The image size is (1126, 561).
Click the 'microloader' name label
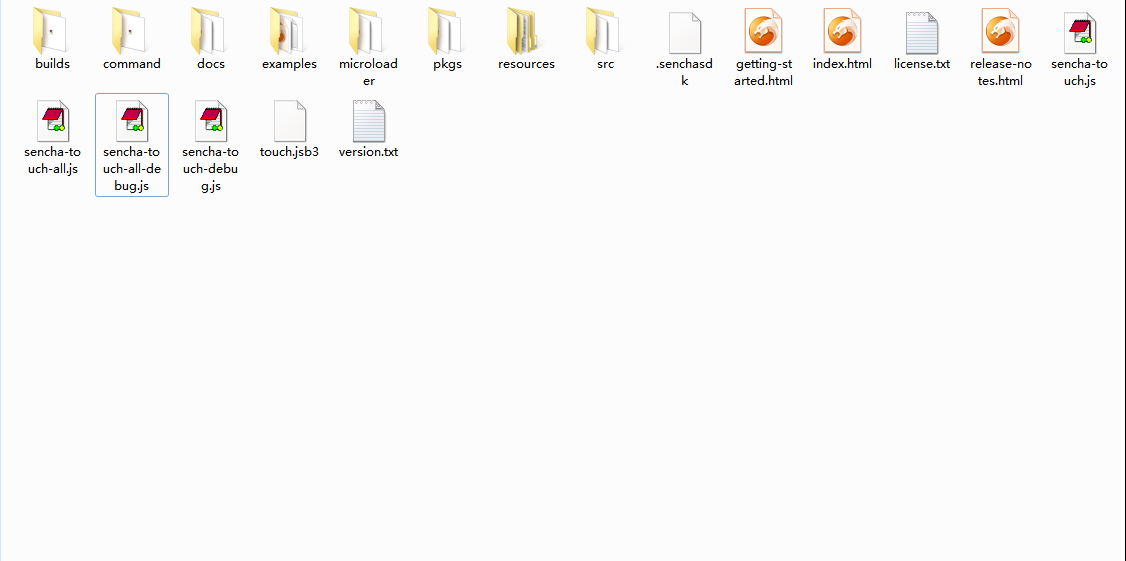tap(368, 73)
